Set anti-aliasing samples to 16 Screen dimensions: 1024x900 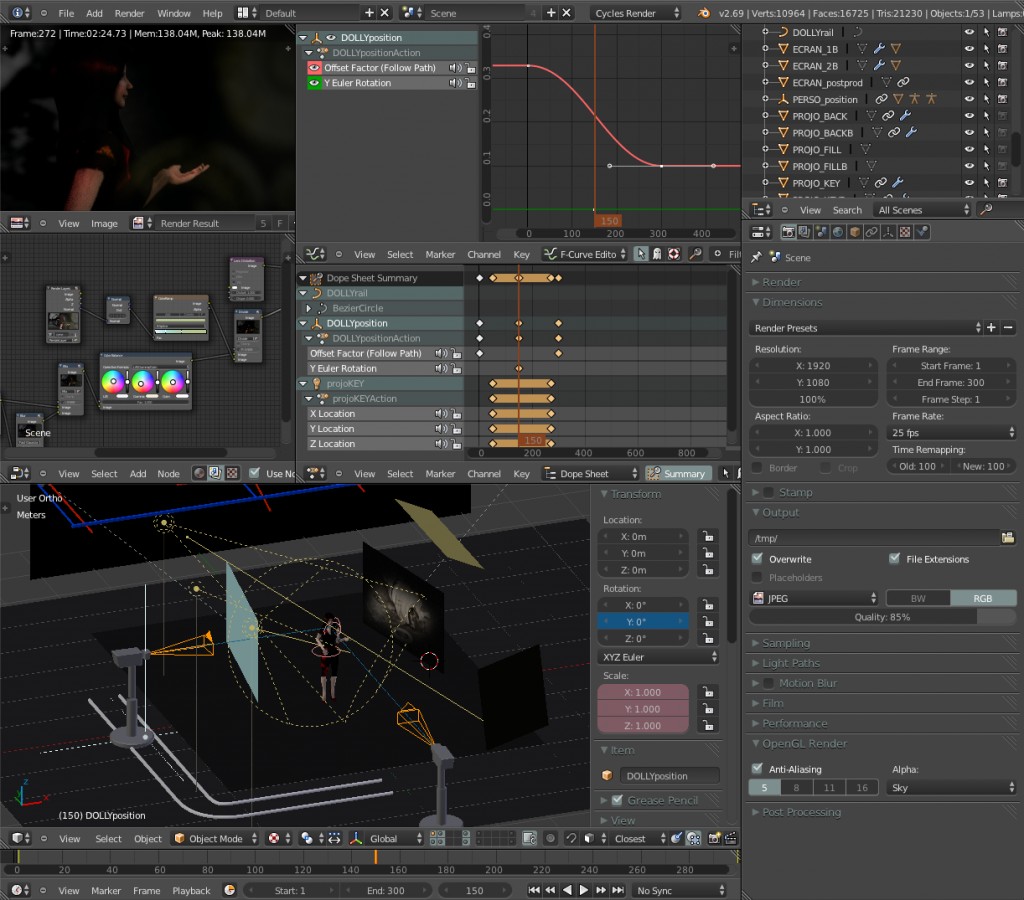pyautogui.click(x=862, y=787)
